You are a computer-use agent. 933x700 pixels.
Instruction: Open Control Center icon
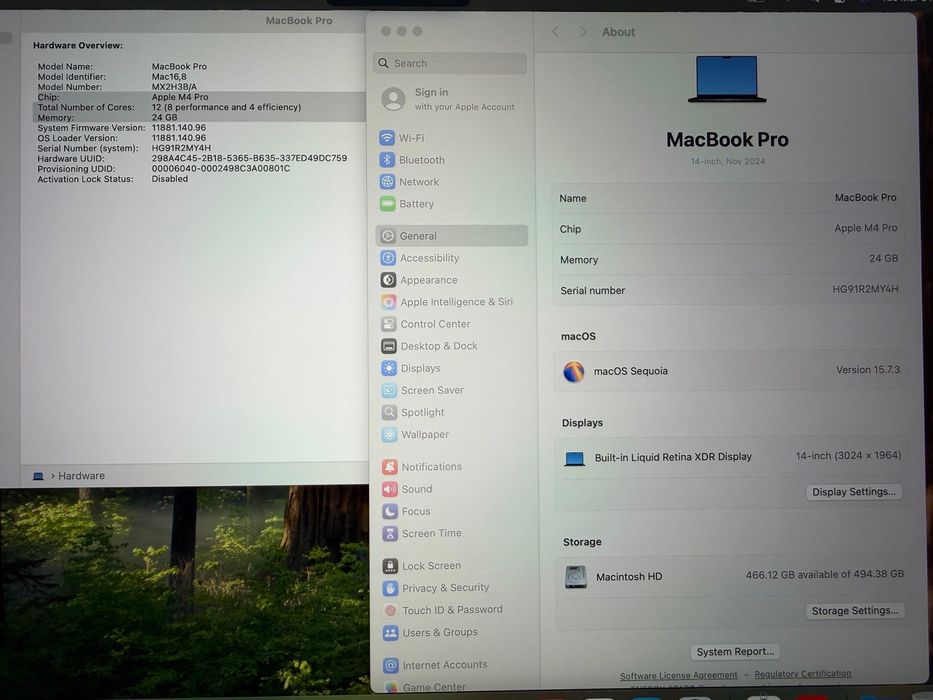click(x=389, y=324)
